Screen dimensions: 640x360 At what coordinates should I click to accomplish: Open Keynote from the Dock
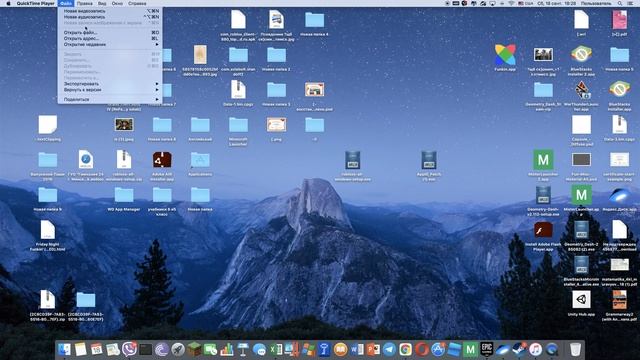tap(243, 349)
